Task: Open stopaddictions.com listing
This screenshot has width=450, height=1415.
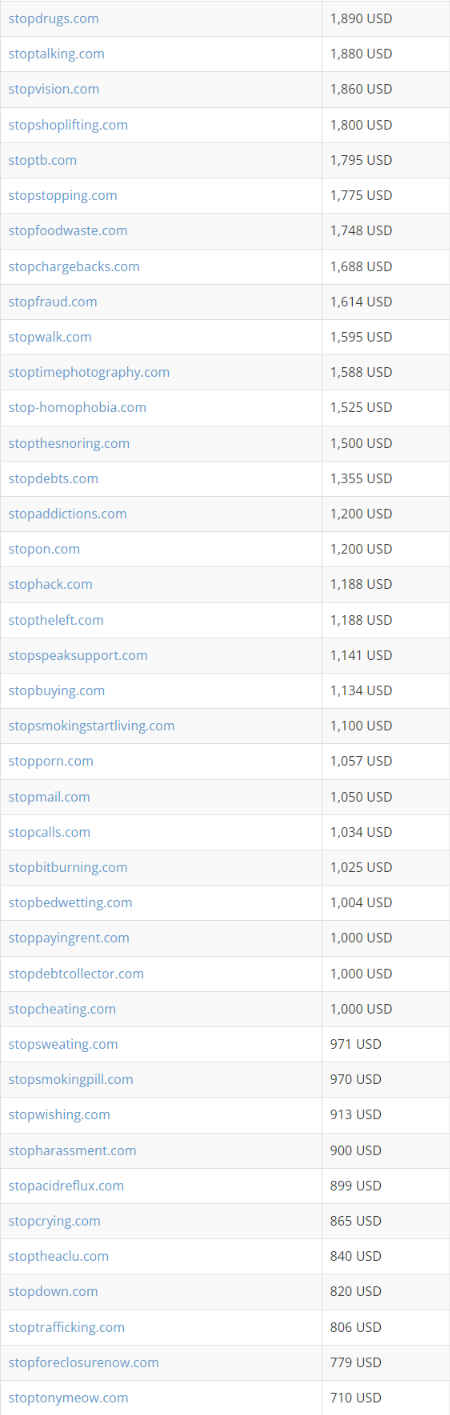Action: coord(67,513)
